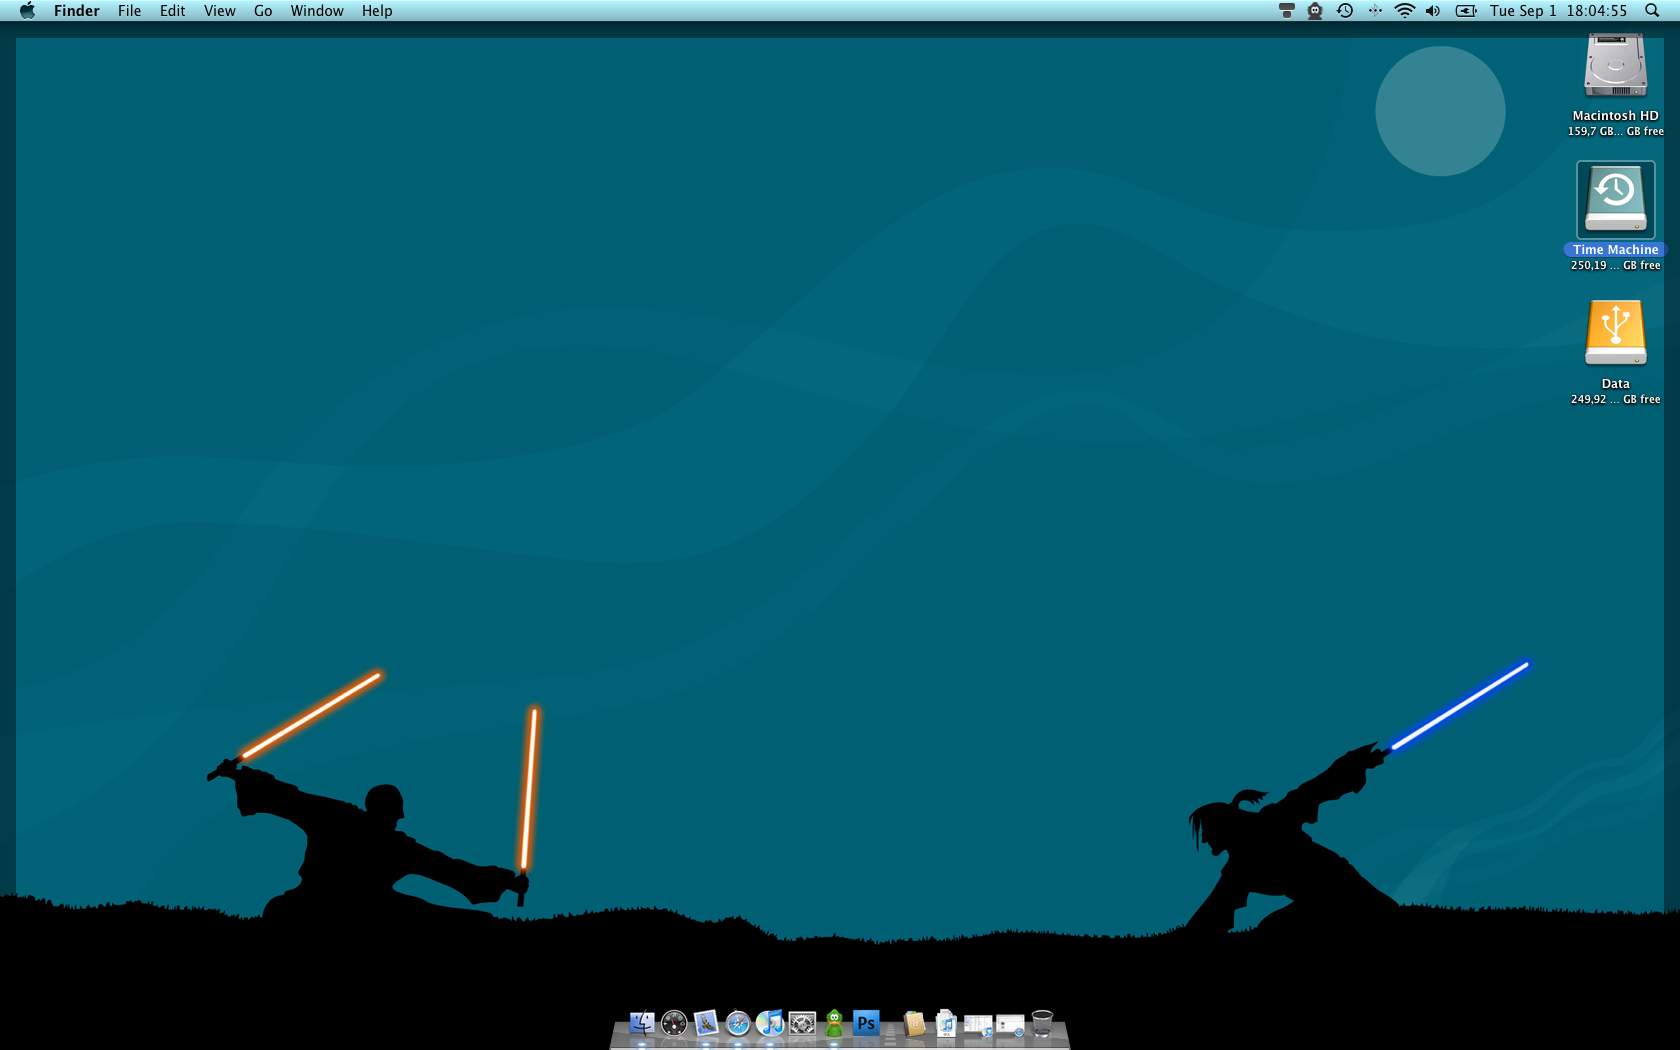Open the Time Machine menu bar status
The image size is (1680, 1050).
tap(1345, 11)
